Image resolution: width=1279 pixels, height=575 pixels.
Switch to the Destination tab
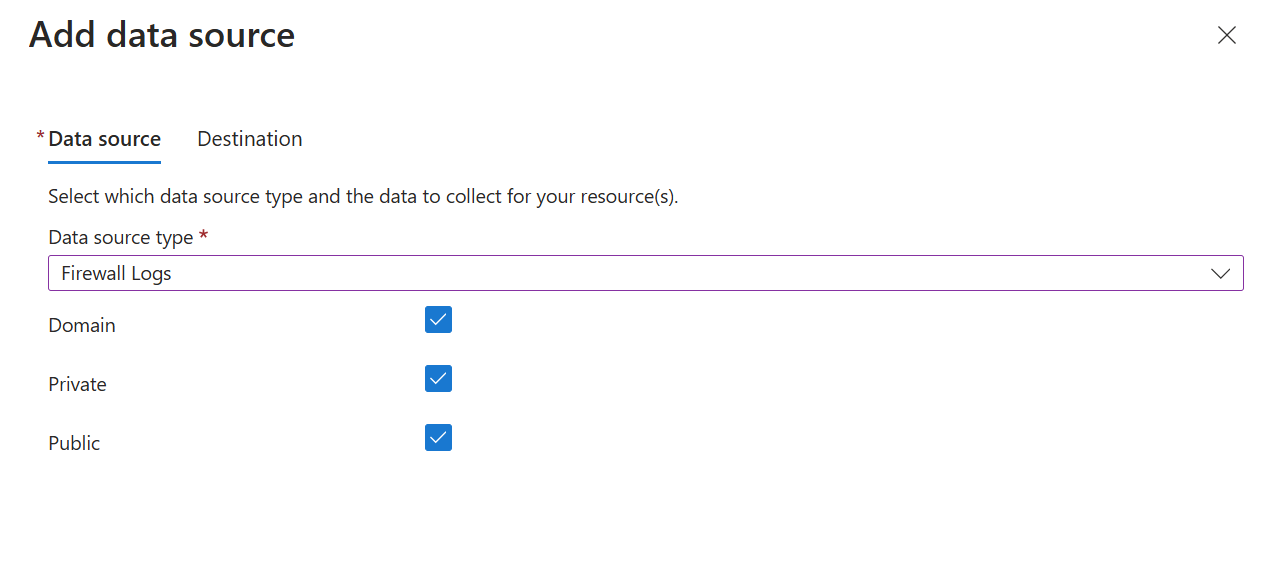point(250,139)
